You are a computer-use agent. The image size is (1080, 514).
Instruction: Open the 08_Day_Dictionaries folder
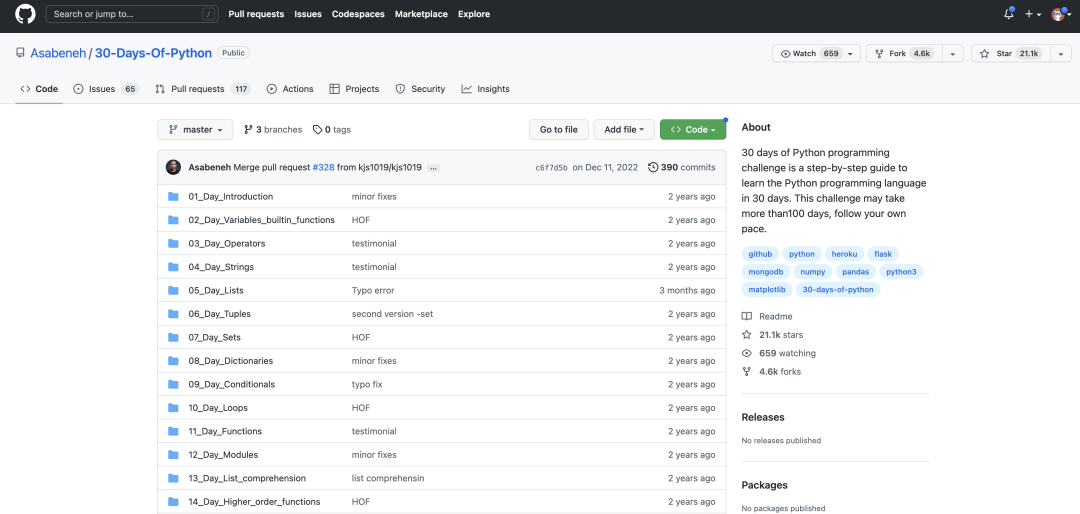tap(231, 360)
